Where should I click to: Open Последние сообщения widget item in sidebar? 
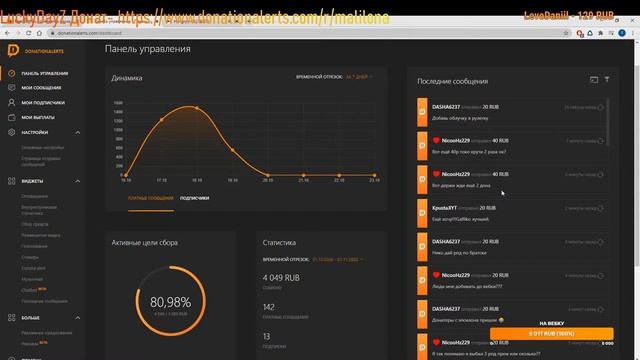click(x=44, y=301)
